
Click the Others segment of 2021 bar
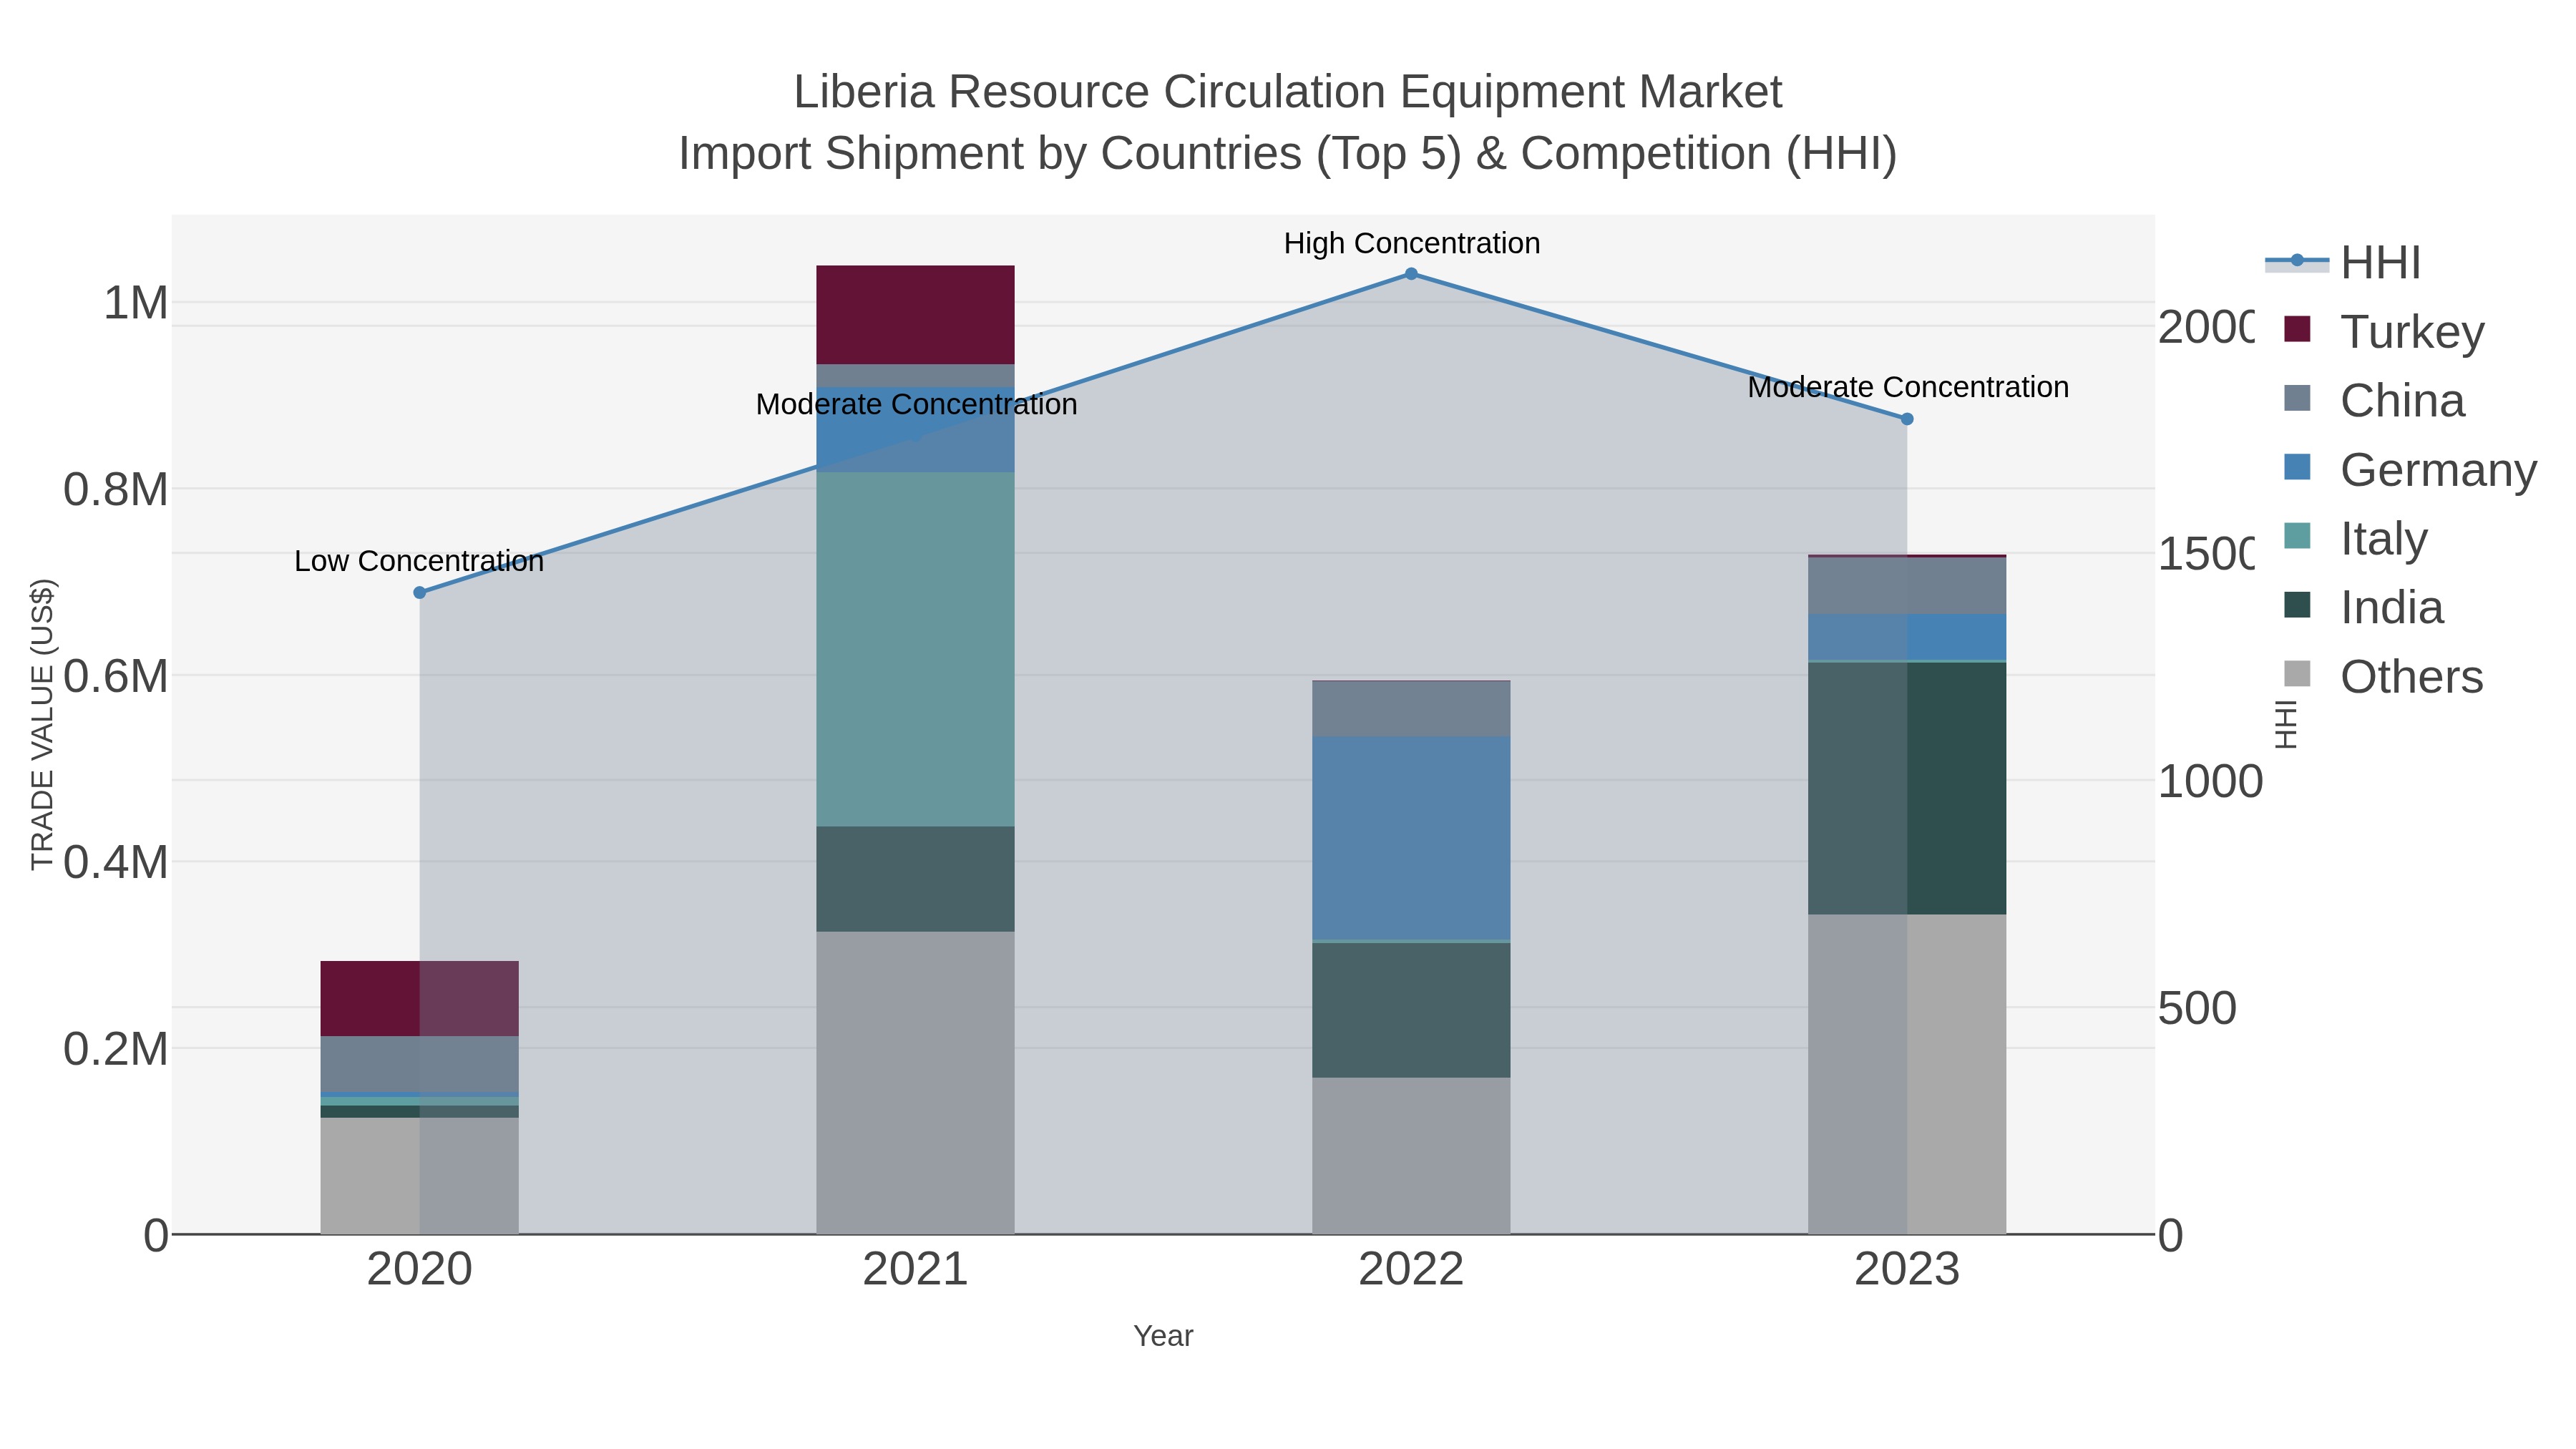coord(915,1083)
